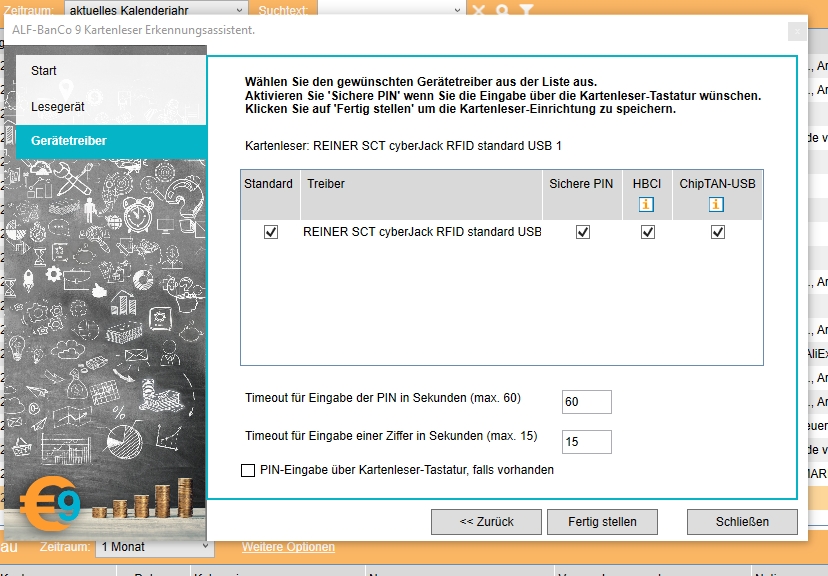The width and height of the screenshot is (828, 576).
Task: Click the 'Timeout für Eingabe einer Ziffer' label
Action: point(391,436)
